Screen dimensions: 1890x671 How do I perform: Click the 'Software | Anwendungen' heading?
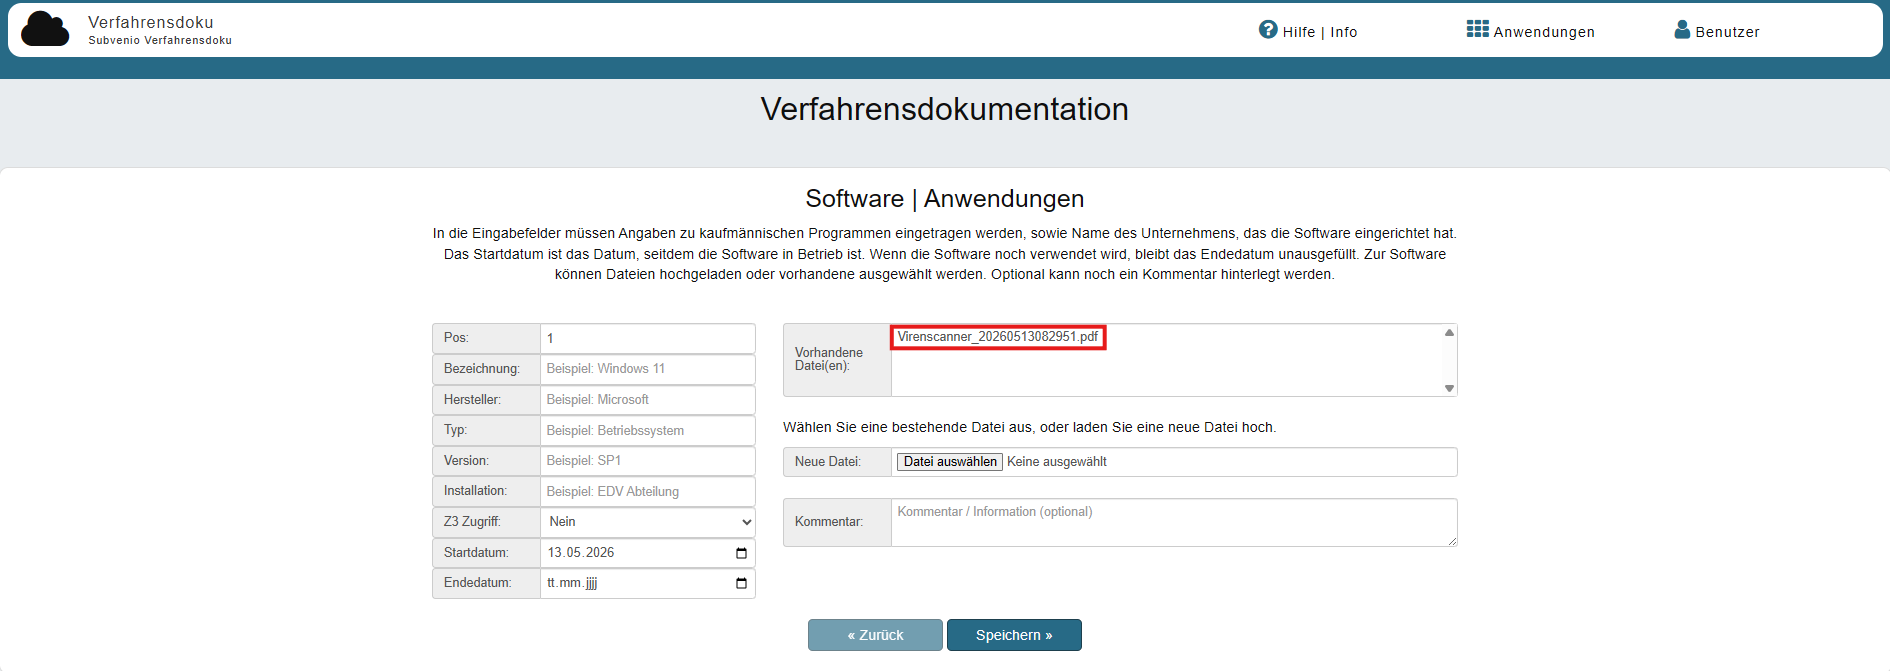(945, 199)
